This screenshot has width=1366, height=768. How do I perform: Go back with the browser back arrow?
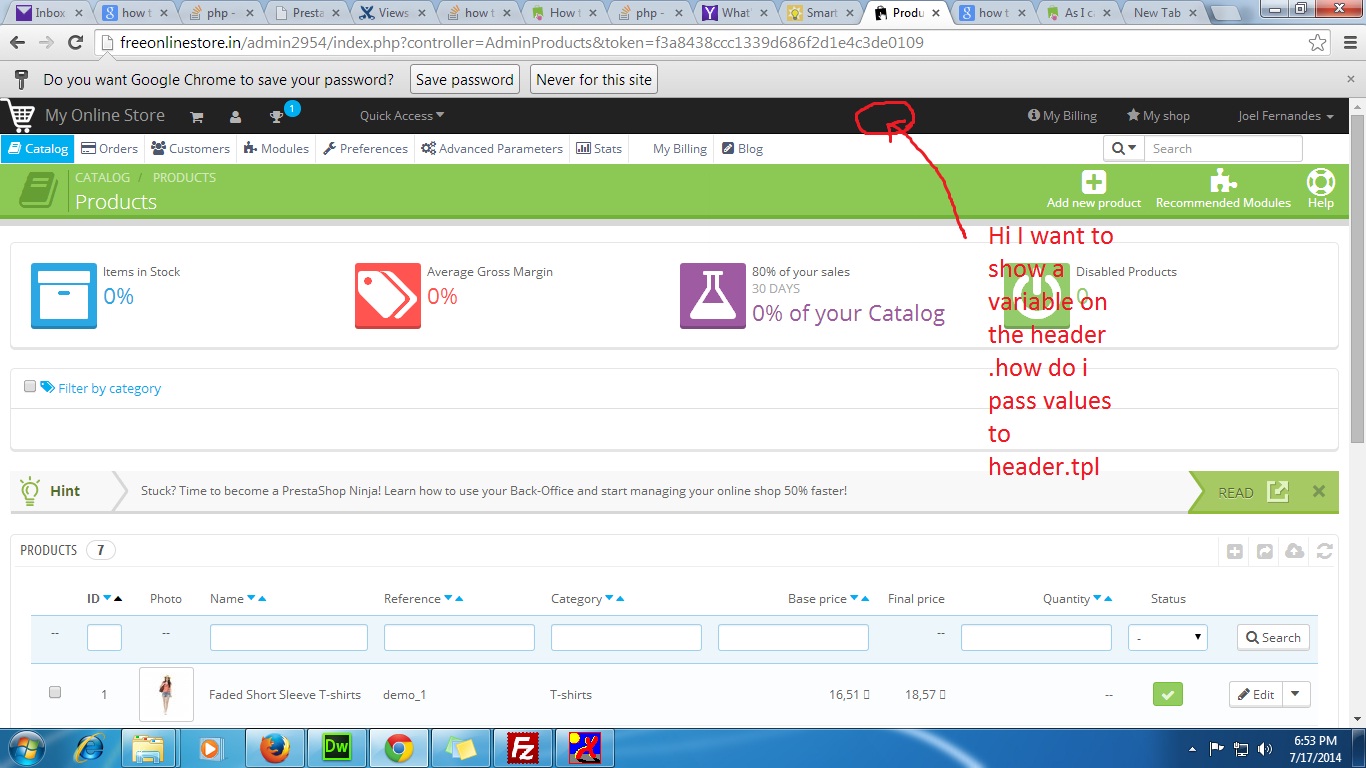coord(18,43)
